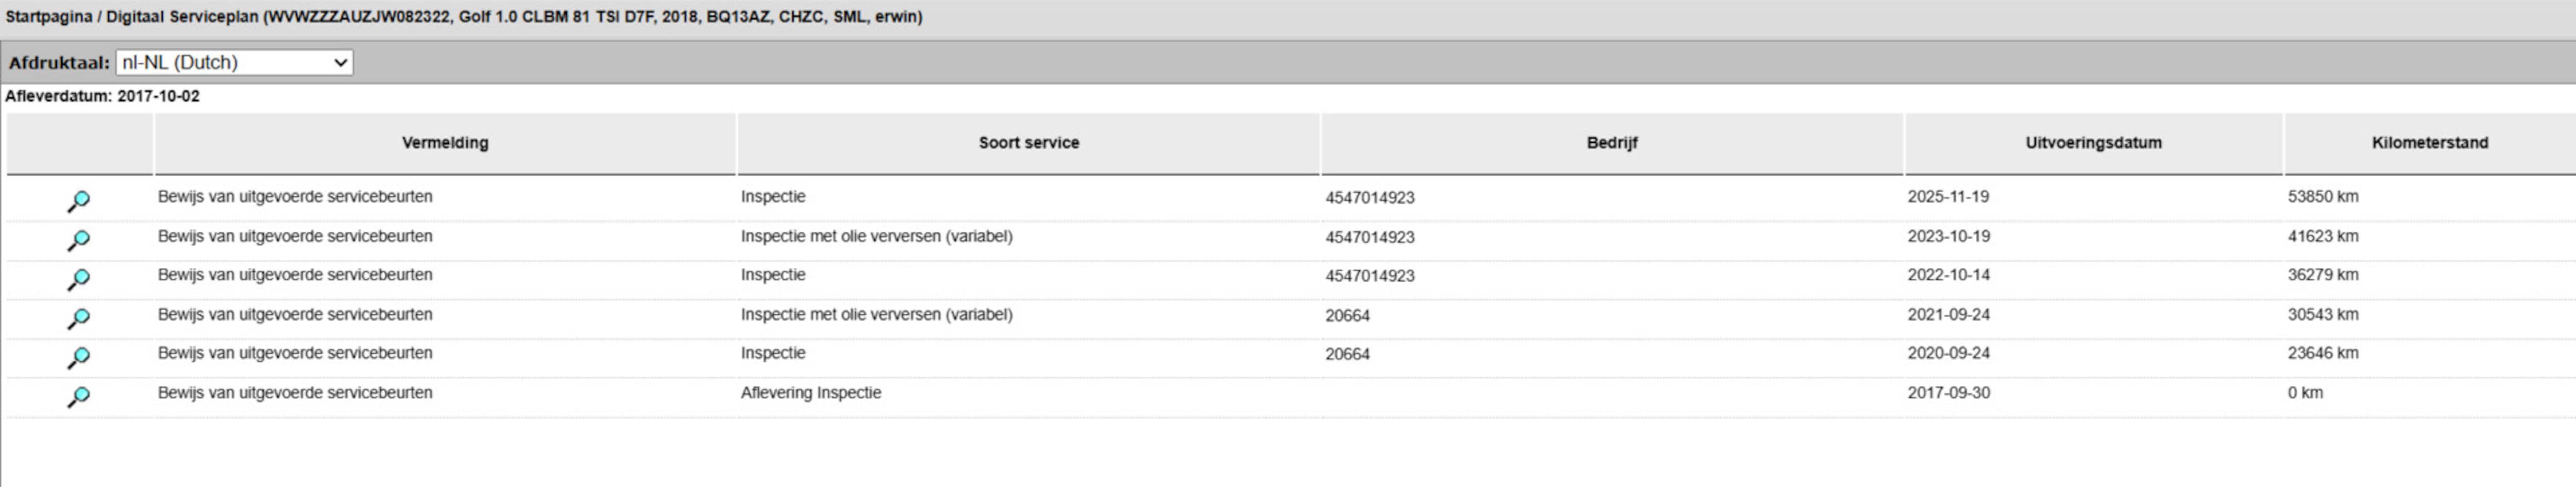
Task: View details of the 2022-10-14 service record
Action: click(78, 279)
